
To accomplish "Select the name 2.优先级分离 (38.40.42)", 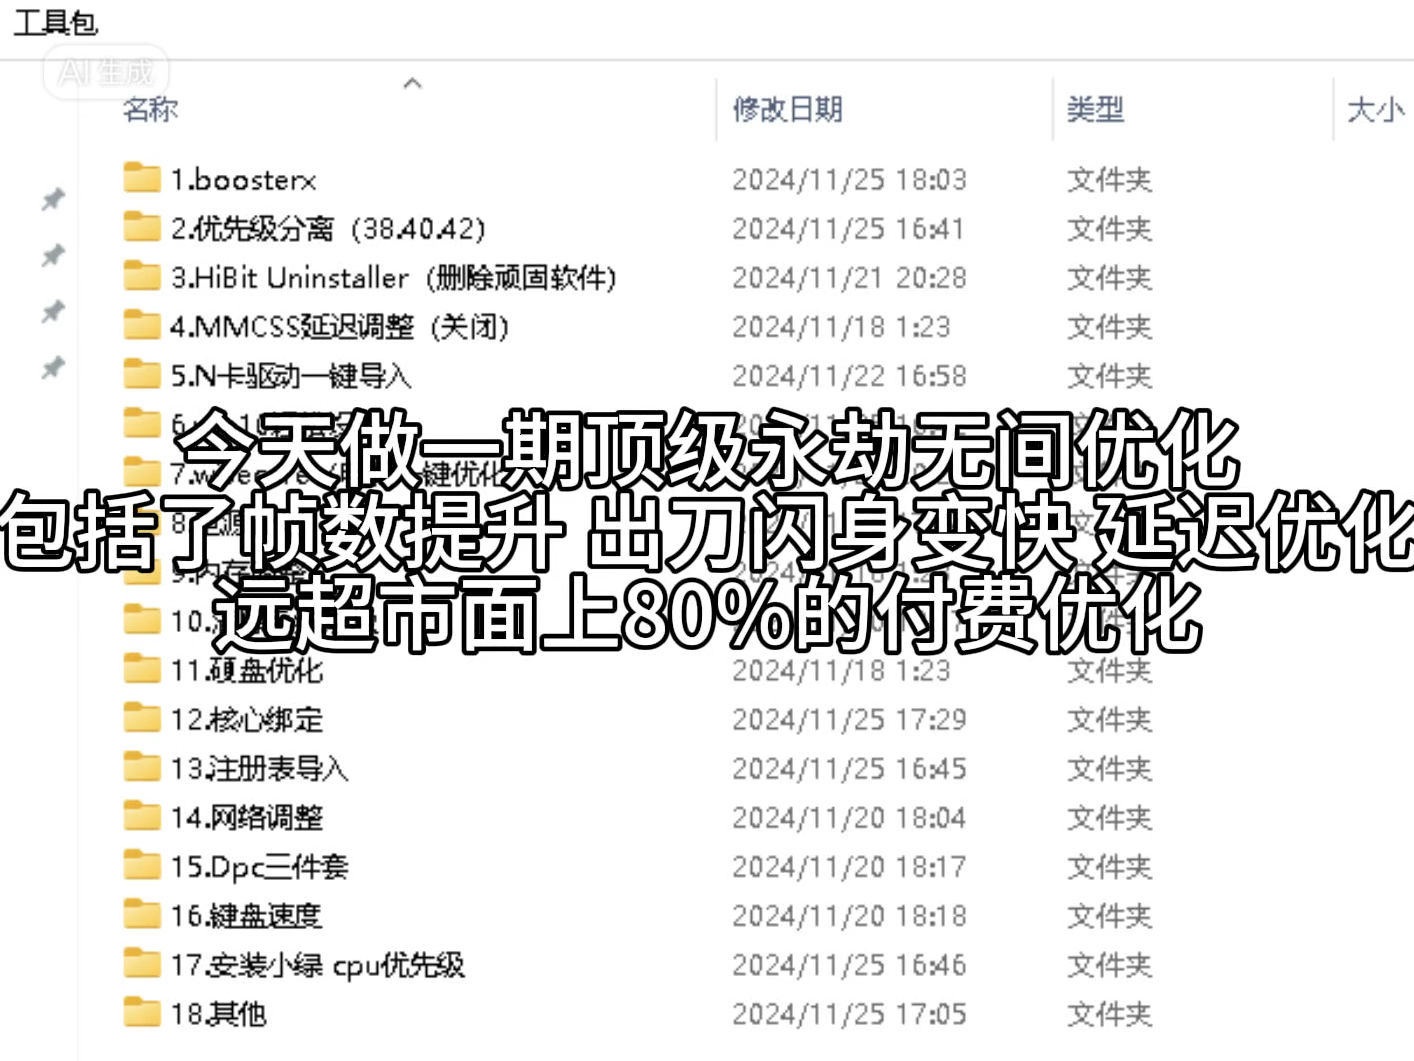I will tap(327, 228).
